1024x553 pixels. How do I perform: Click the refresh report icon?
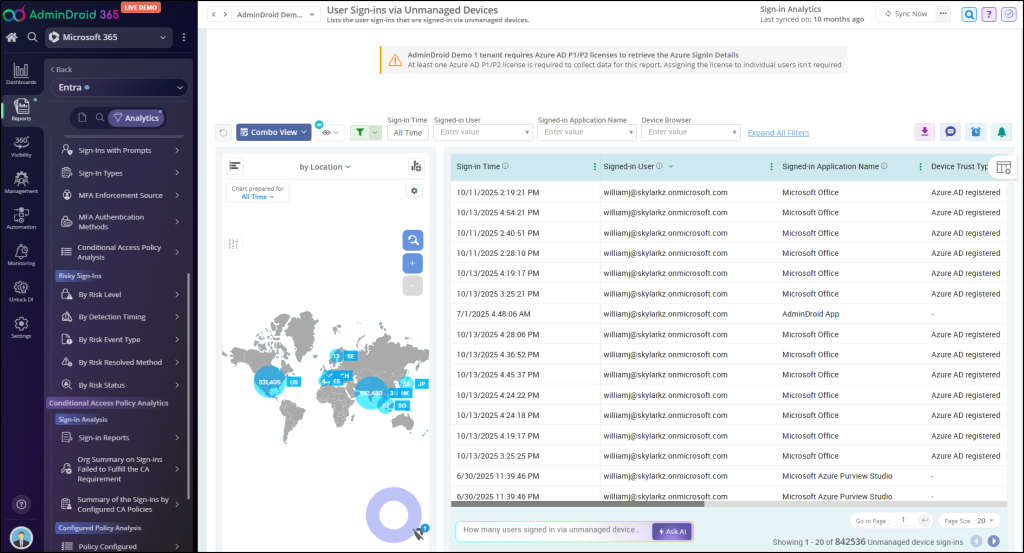223,133
